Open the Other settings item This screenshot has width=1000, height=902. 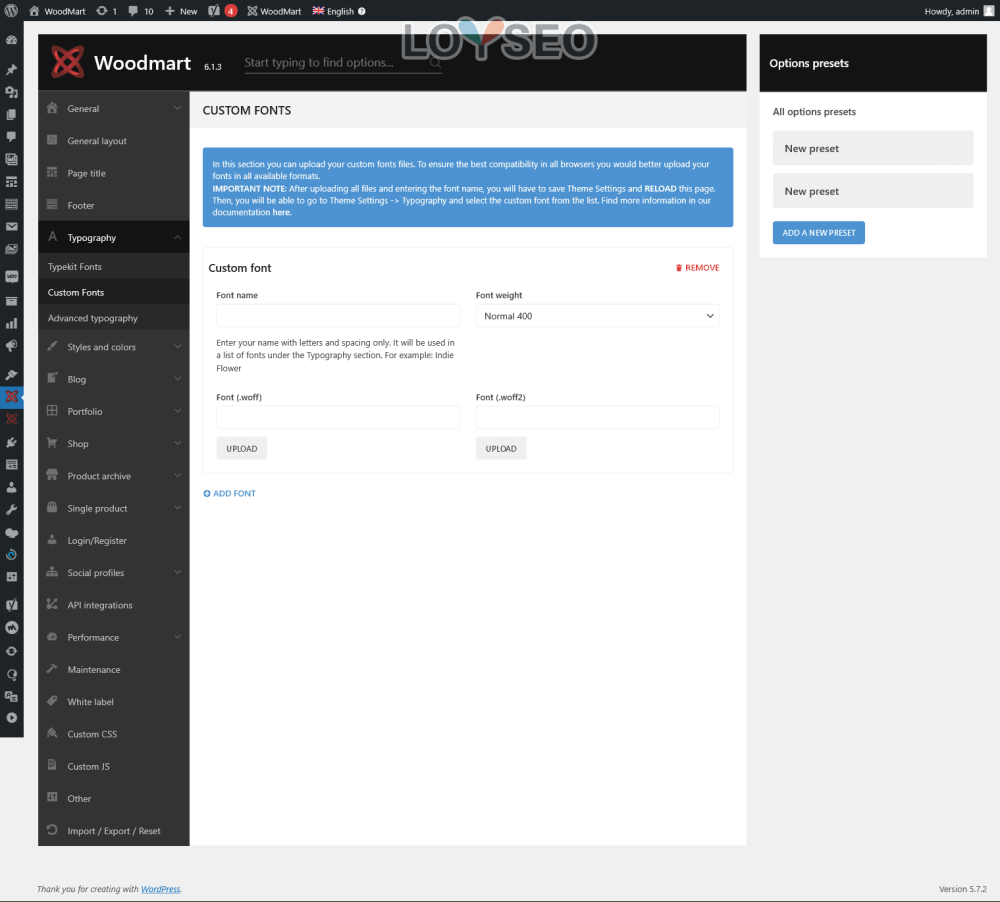pyautogui.click(x=114, y=798)
